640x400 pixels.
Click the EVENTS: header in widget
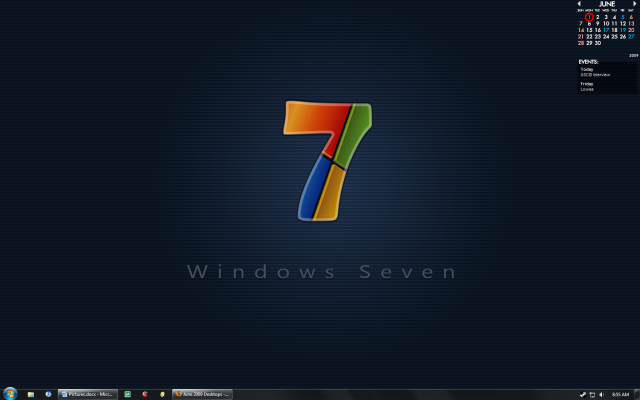[588, 62]
